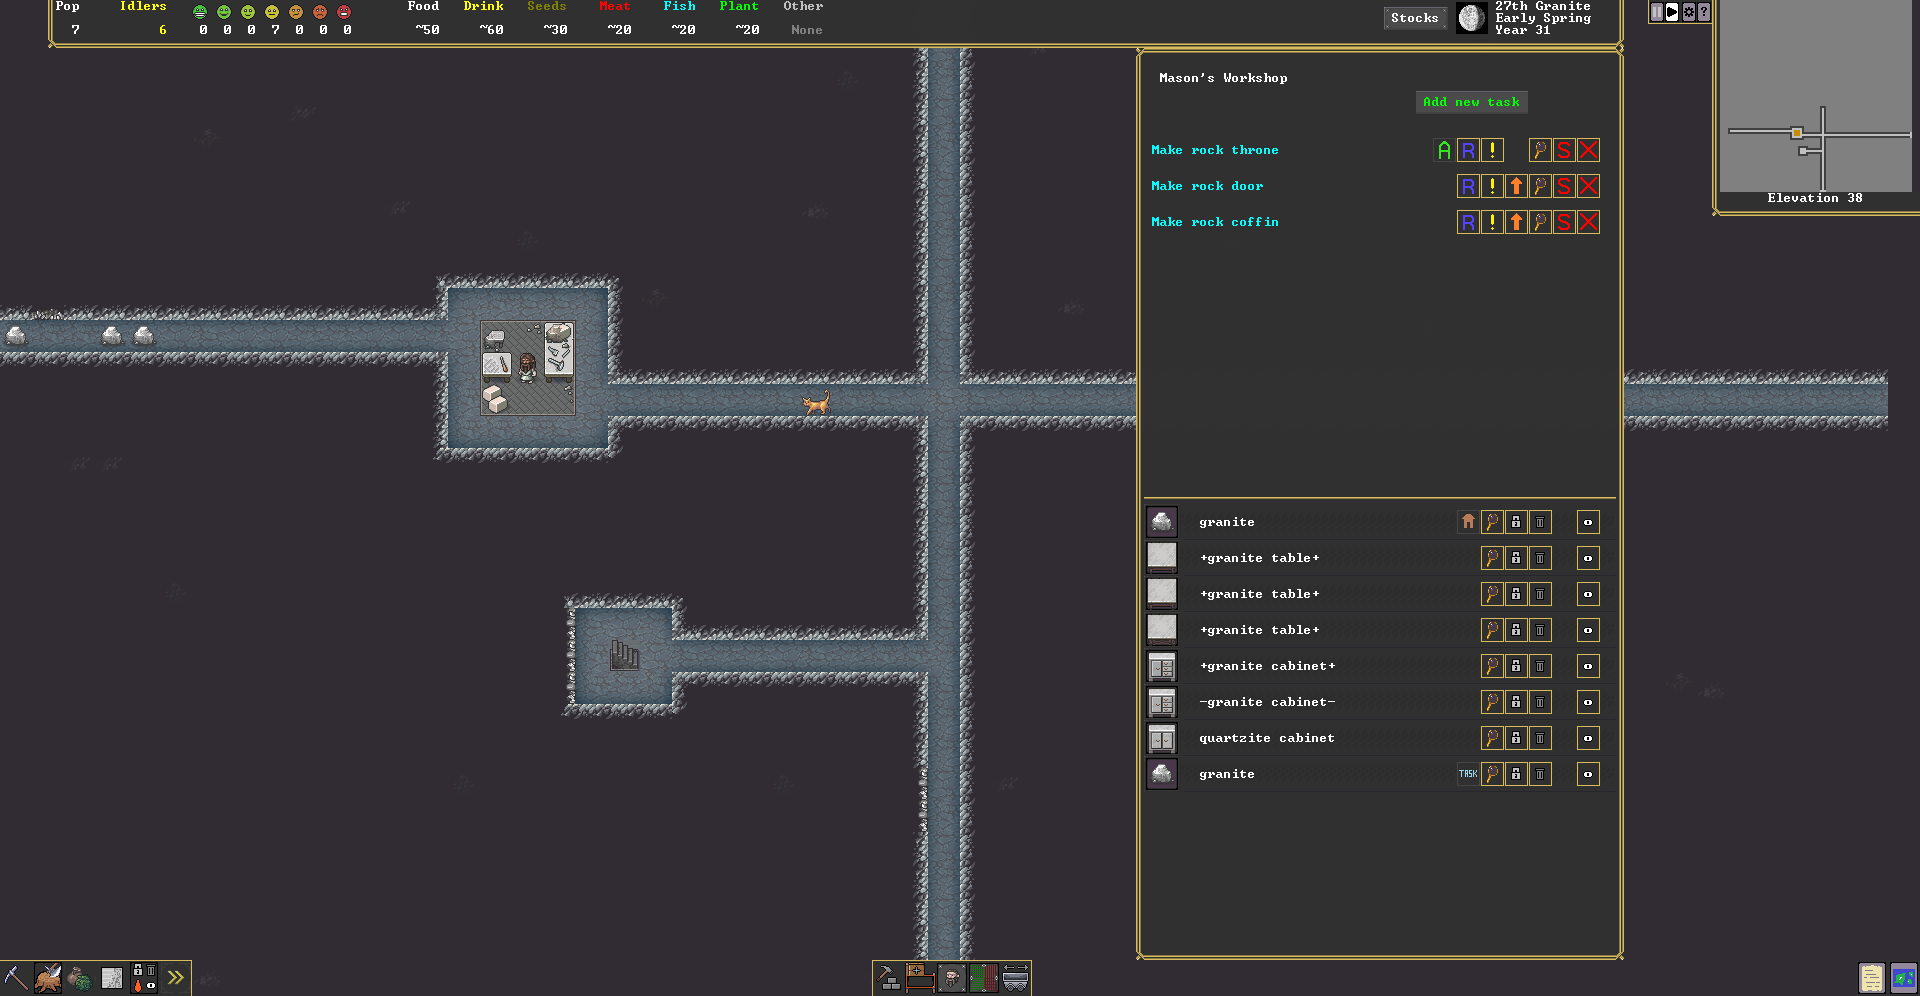Open the zones menu icon
The height and width of the screenshot is (996, 1920).
tap(920, 977)
